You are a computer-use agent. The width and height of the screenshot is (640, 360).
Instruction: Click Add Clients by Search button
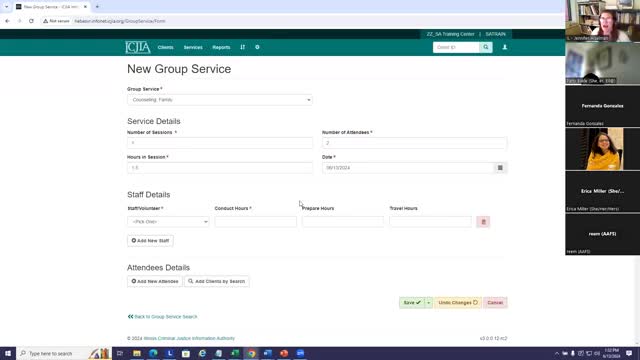click(x=217, y=281)
